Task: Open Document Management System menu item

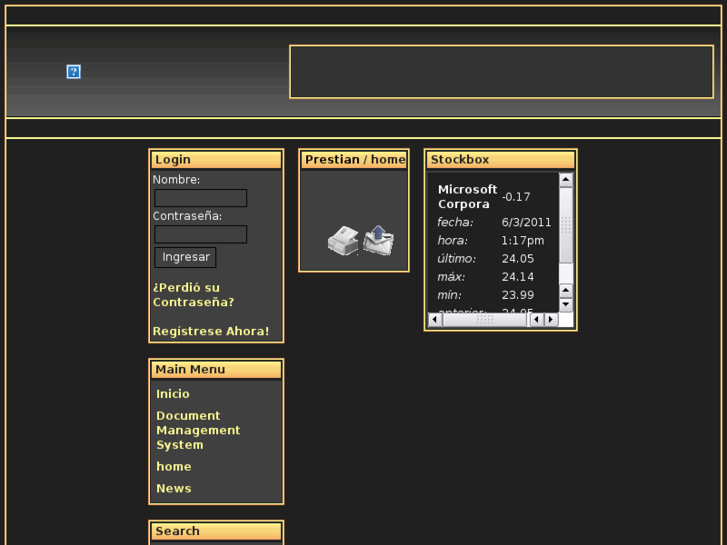Action: (198, 430)
